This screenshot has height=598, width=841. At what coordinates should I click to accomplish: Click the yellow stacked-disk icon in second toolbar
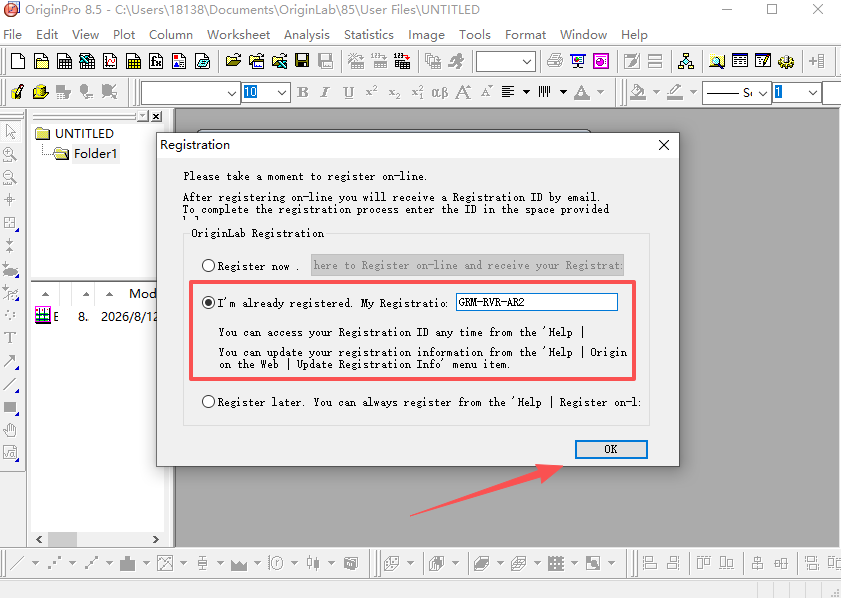click(x=41, y=92)
